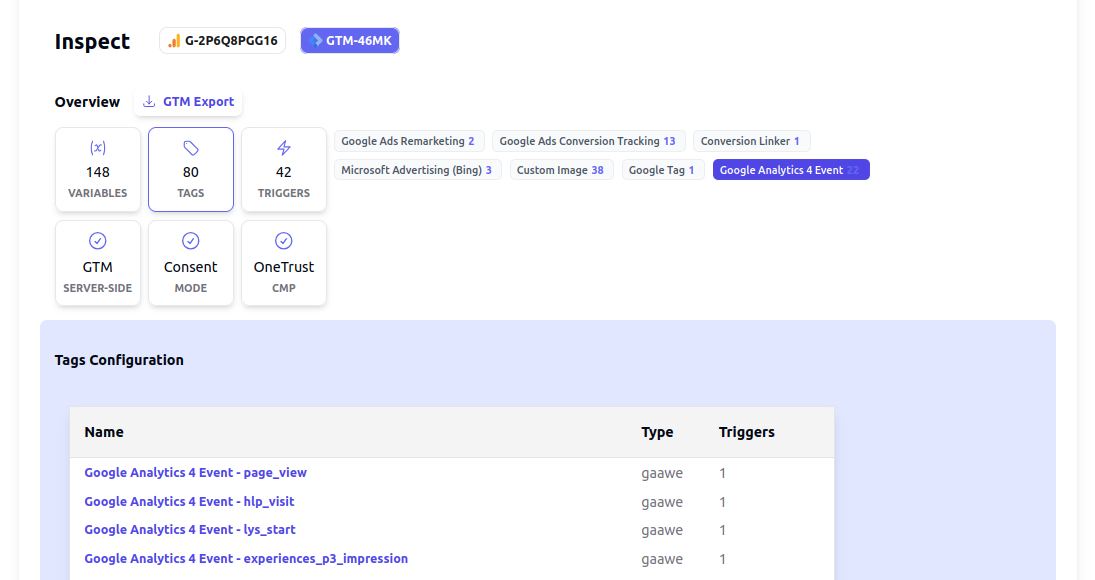Open the hlp_visit event tag
The image size is (1095, 580).
pyautogui.click(x=189, y=501)
